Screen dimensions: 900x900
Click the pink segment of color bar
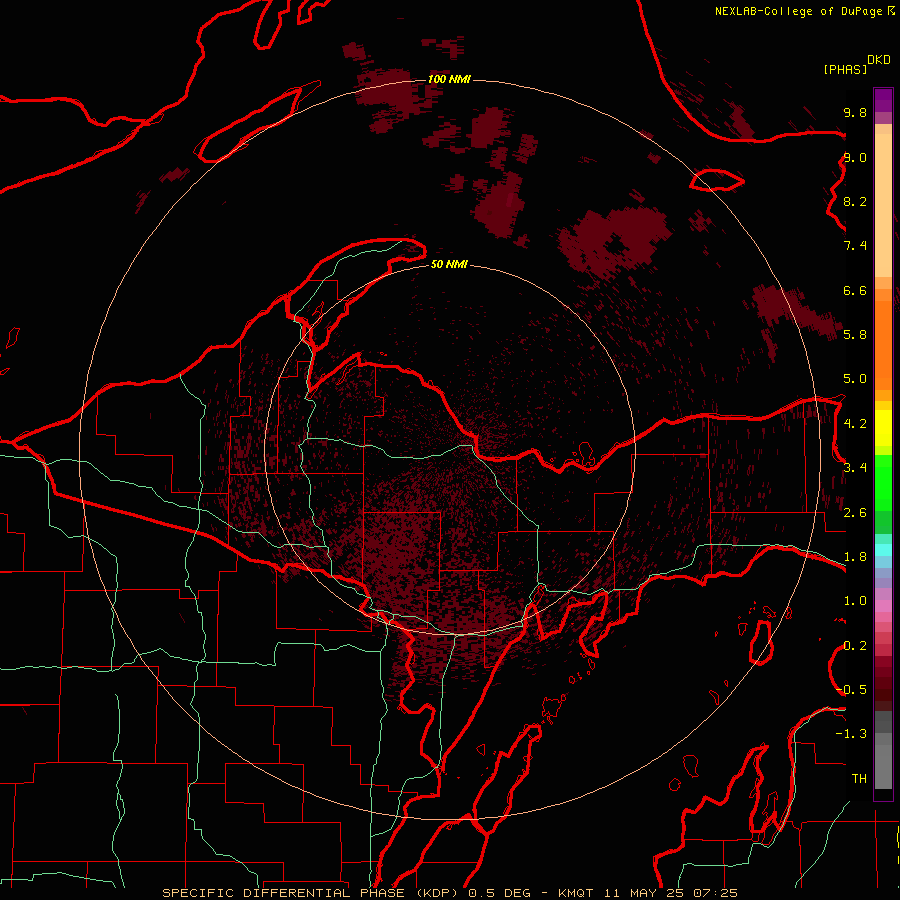pyautogui.click(x=883, y=606)
